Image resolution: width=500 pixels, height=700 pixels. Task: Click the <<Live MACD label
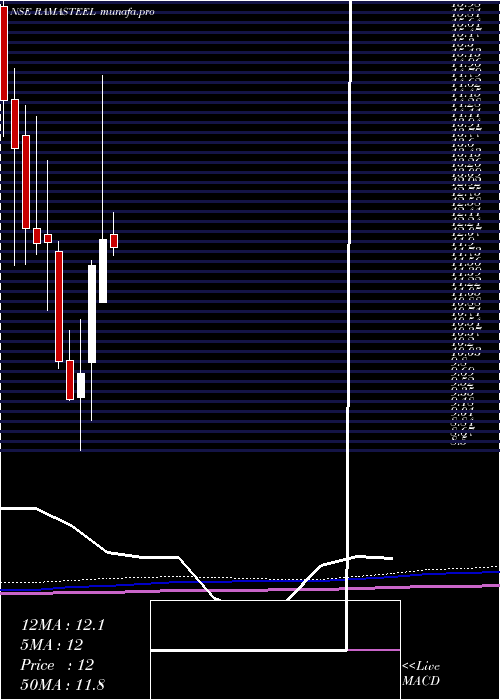click(x=421, y=674)
